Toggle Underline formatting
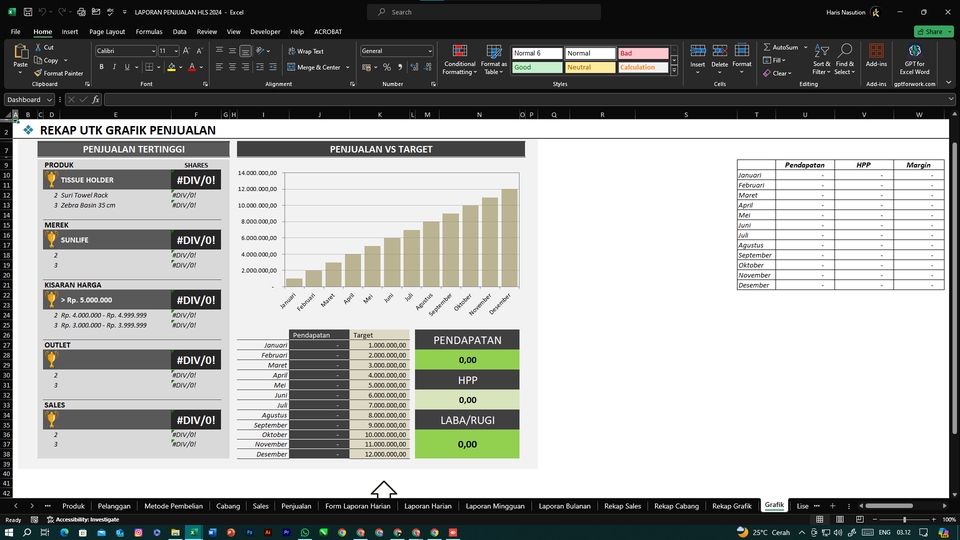The height and width of the screenshot is (540, 960). click(x=127, y=67)
